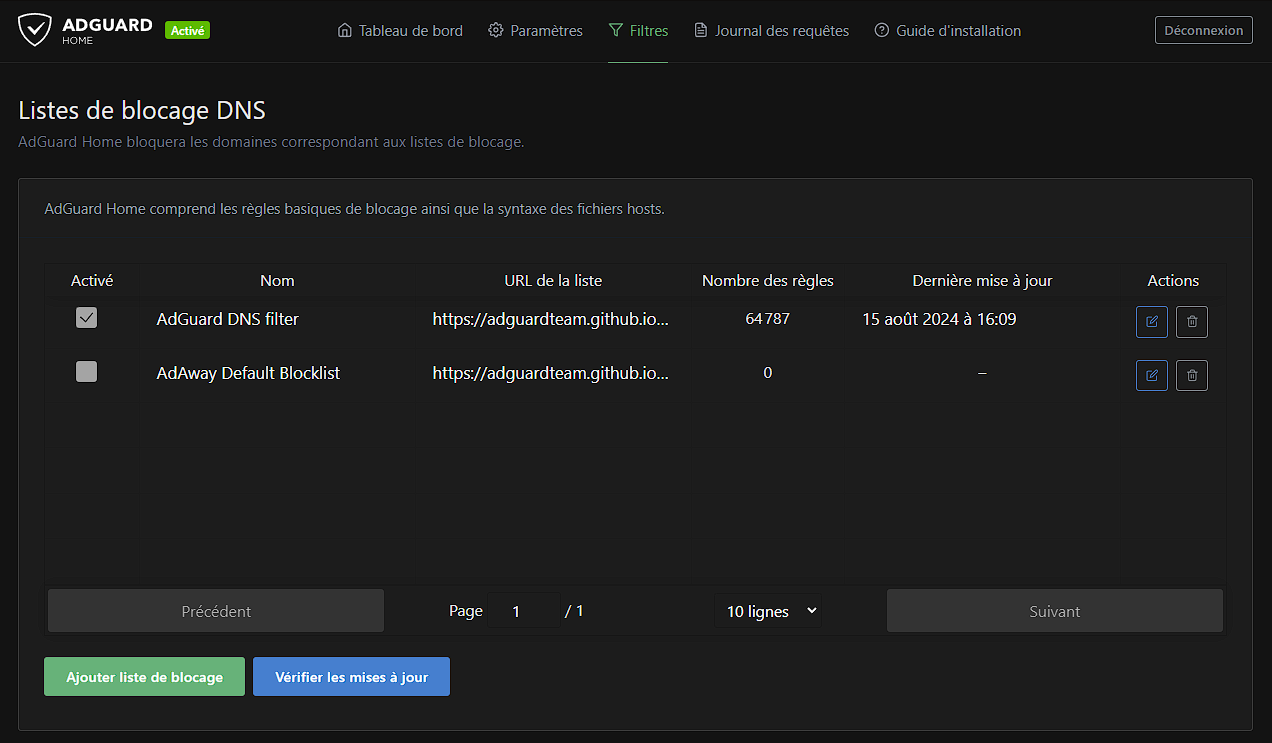
Task: Click the Précédent pagination button
Action: [x=216, y=611]
